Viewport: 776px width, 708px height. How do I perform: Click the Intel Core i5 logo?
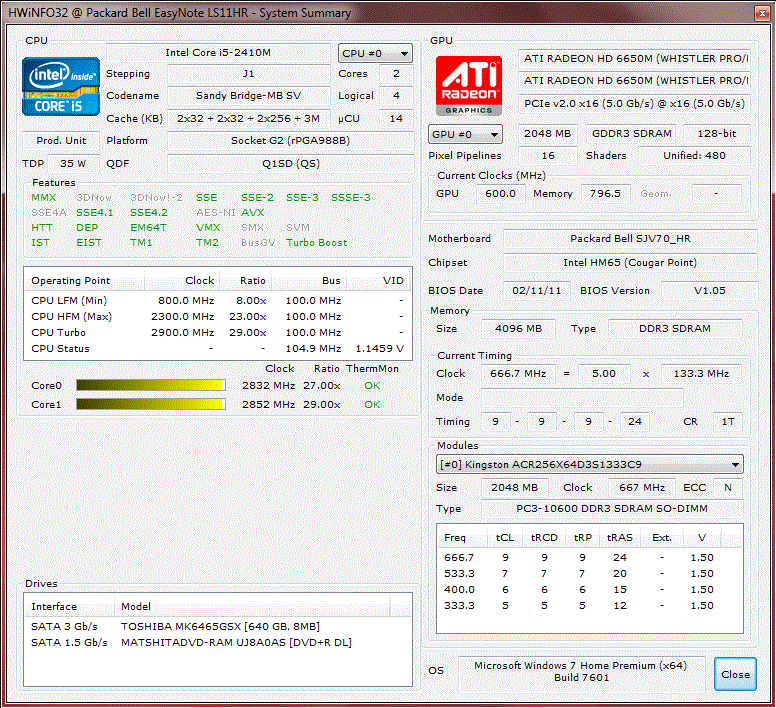61,87
